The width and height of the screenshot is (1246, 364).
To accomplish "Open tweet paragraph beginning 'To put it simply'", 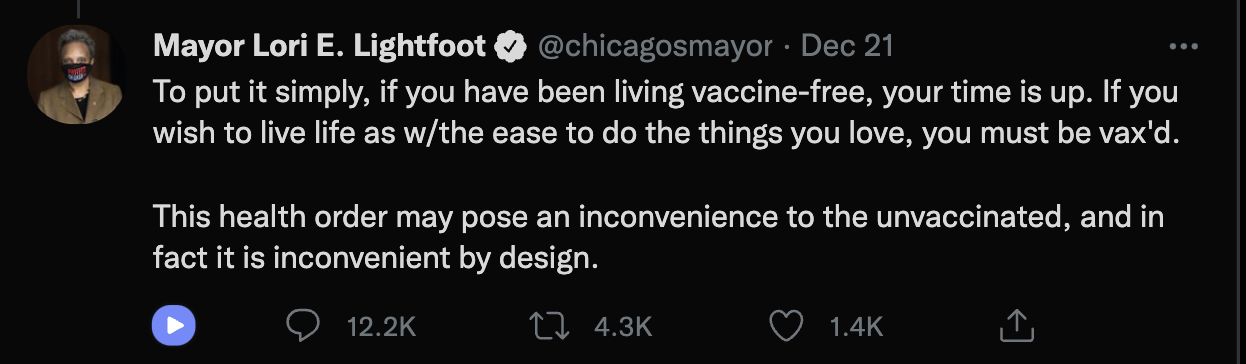I will pyautogui.click(x=667, y=114).
